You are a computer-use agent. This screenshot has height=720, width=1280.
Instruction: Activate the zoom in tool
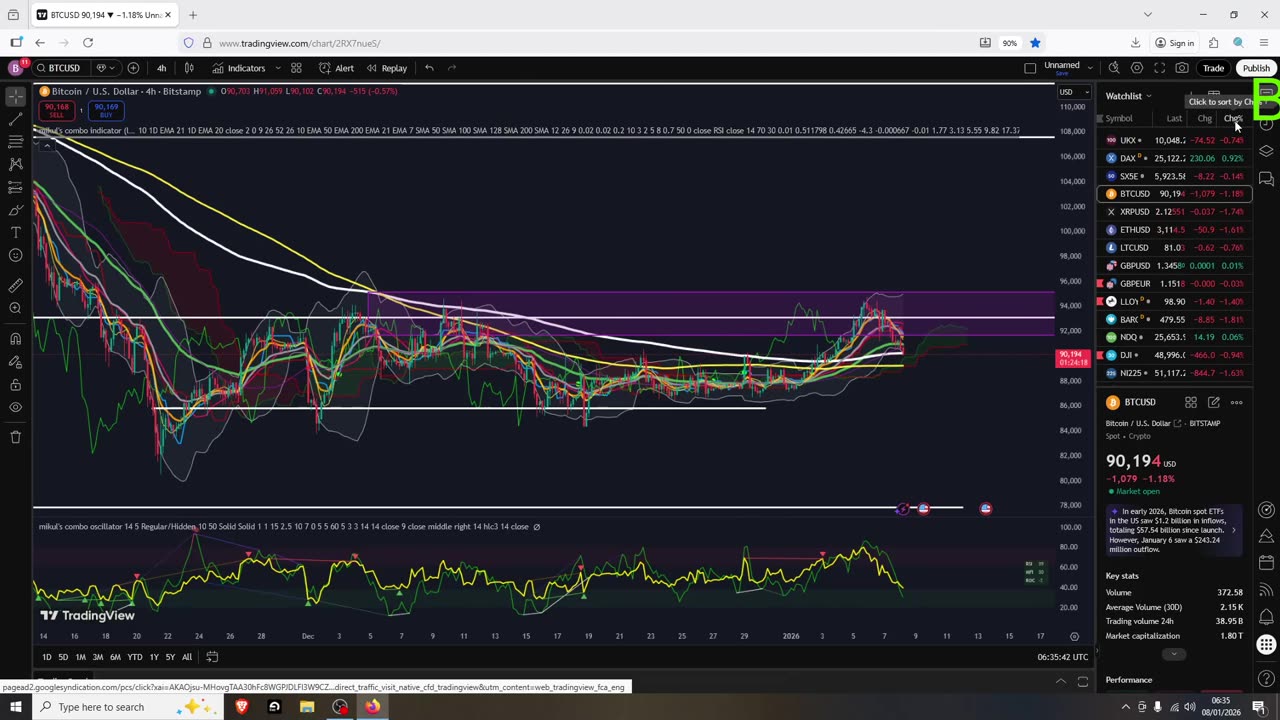pos(16,308)
